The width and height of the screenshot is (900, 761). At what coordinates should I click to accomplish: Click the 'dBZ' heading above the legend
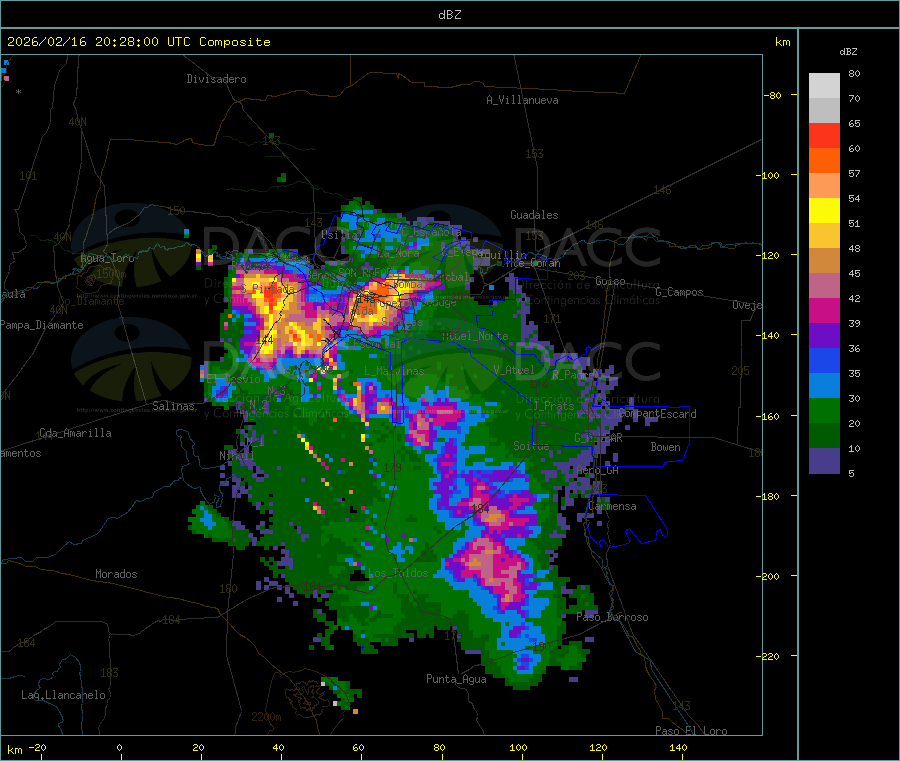[848, 52]
